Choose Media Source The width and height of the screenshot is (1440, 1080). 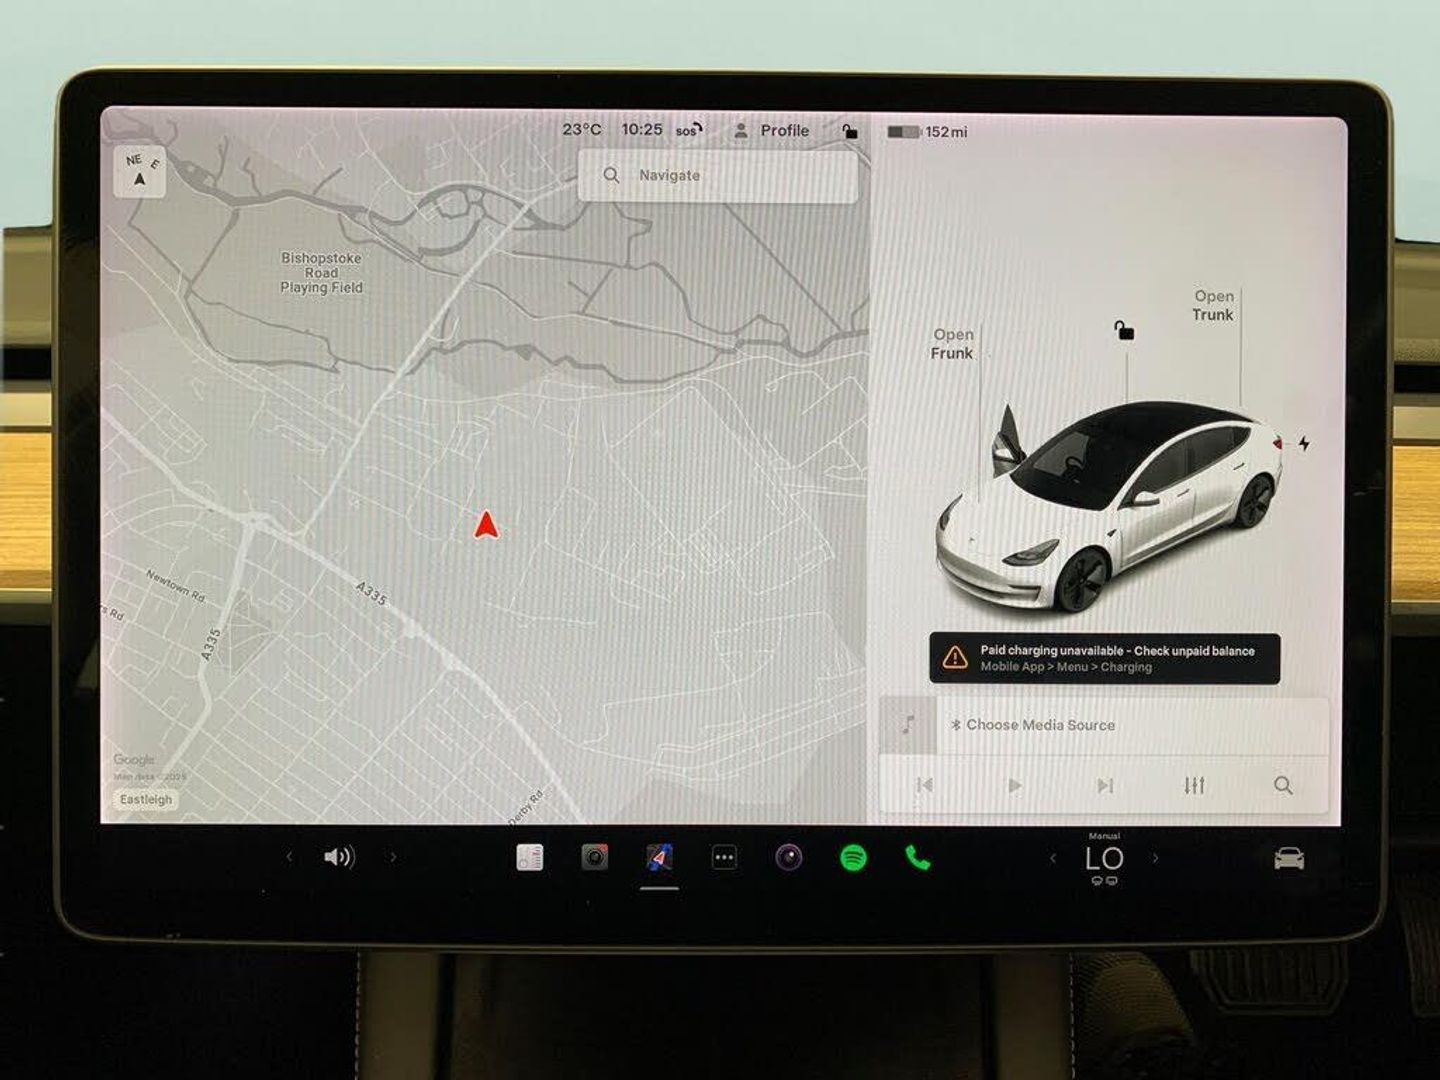1032,725
